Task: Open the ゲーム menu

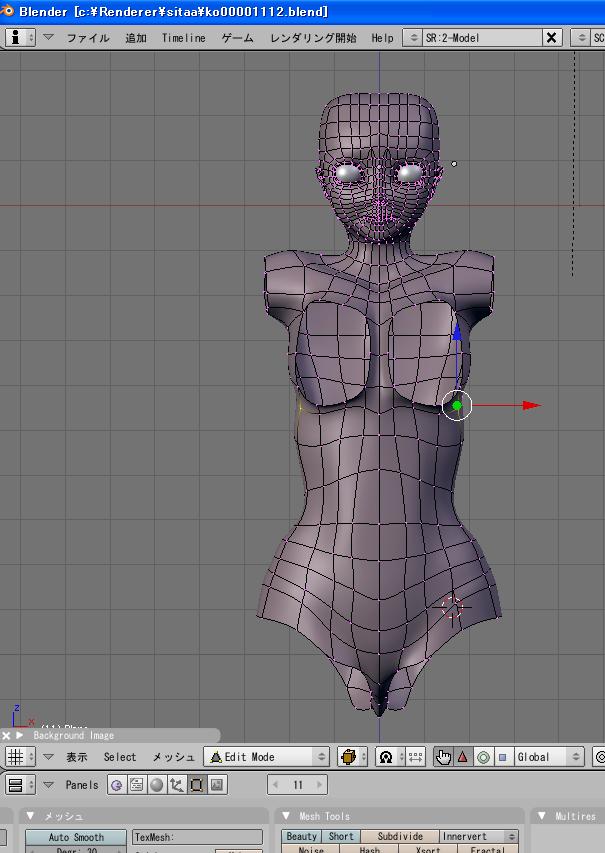Action: (x=237, y=38)
